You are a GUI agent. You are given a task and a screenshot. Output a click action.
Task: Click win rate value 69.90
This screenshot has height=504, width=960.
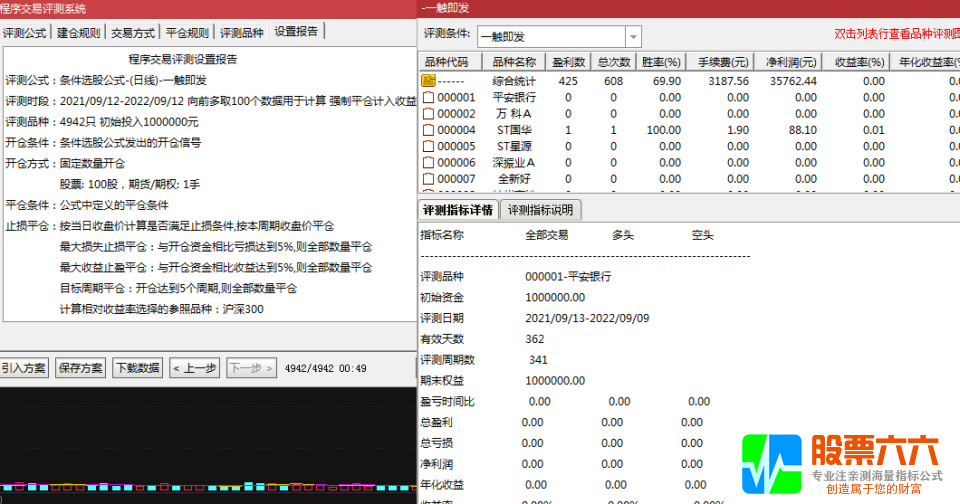(667, 81)
